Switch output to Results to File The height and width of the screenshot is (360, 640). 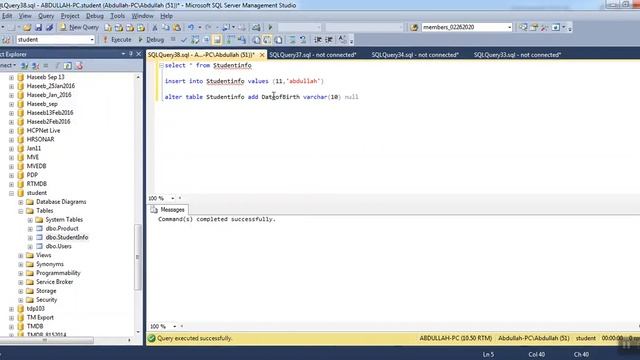[x=278, y=40]
